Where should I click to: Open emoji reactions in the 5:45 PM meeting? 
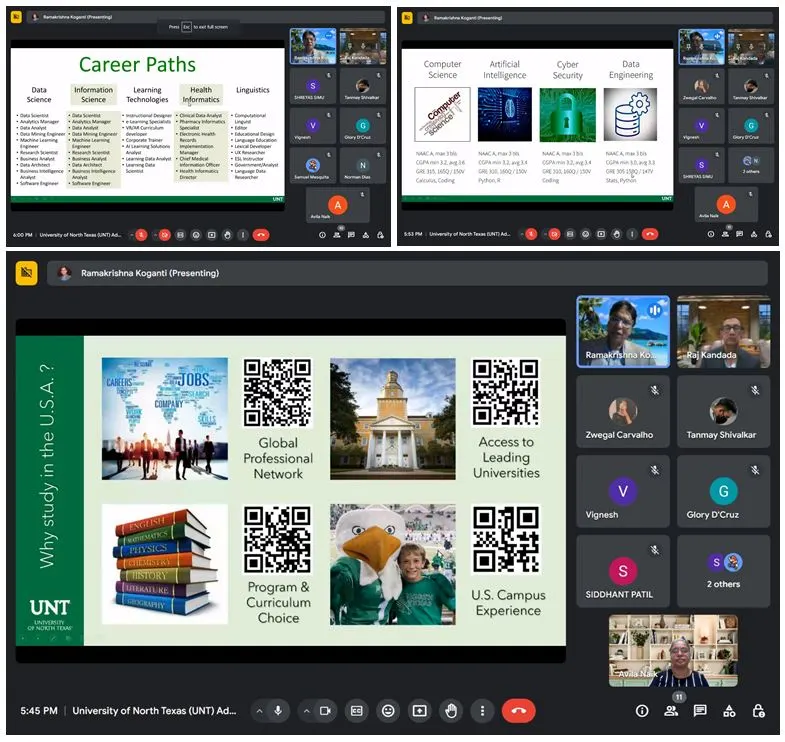[x=388, y=710]
